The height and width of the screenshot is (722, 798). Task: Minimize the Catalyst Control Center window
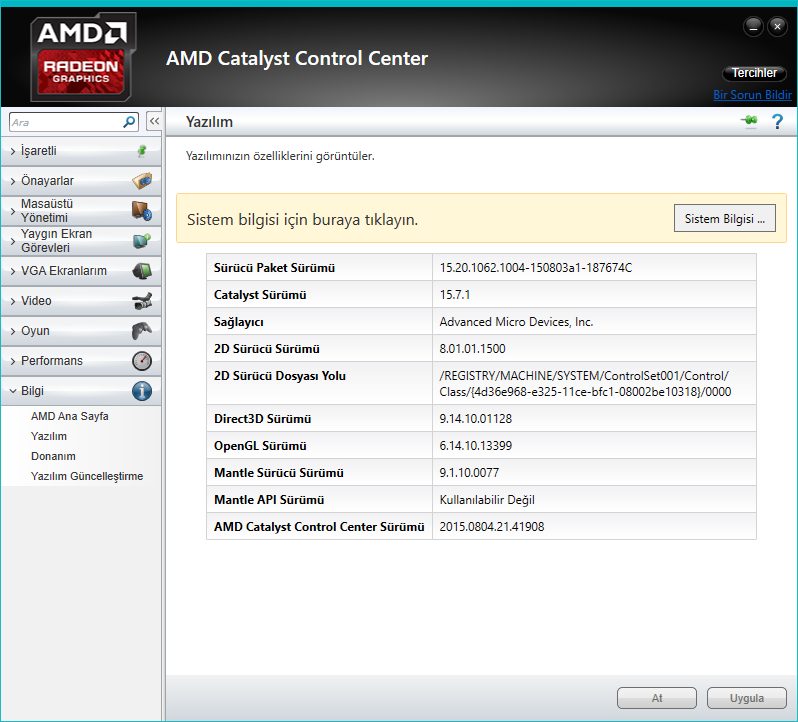coord(753,26)
